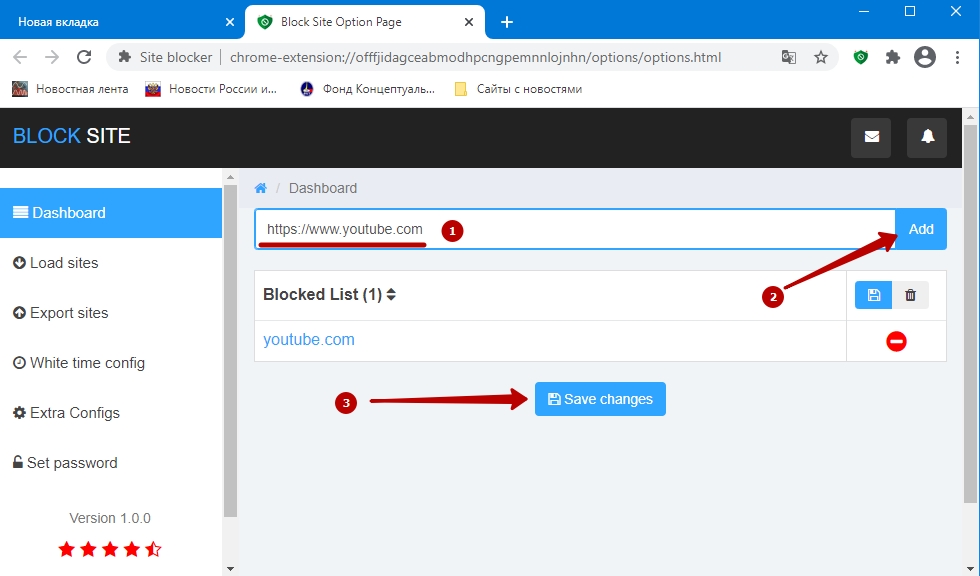Screen dimensions: 980x576
Task: Click the red remove icon for youtube.com
Action: 896,341
